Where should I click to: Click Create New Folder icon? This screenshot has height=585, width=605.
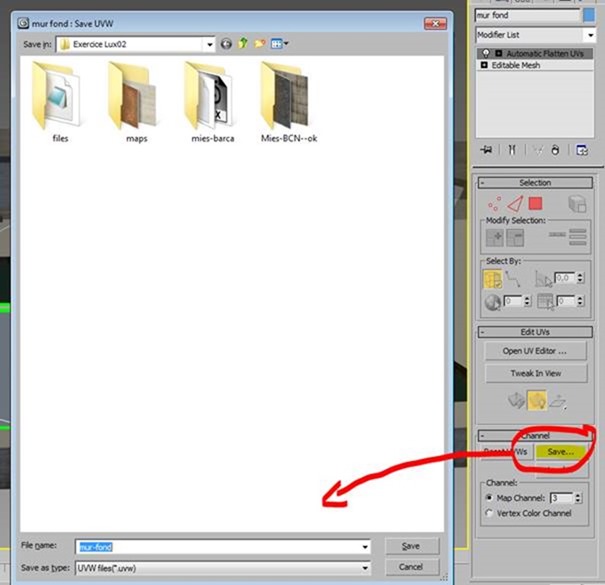pyautogui.click(x=260, y=44)
